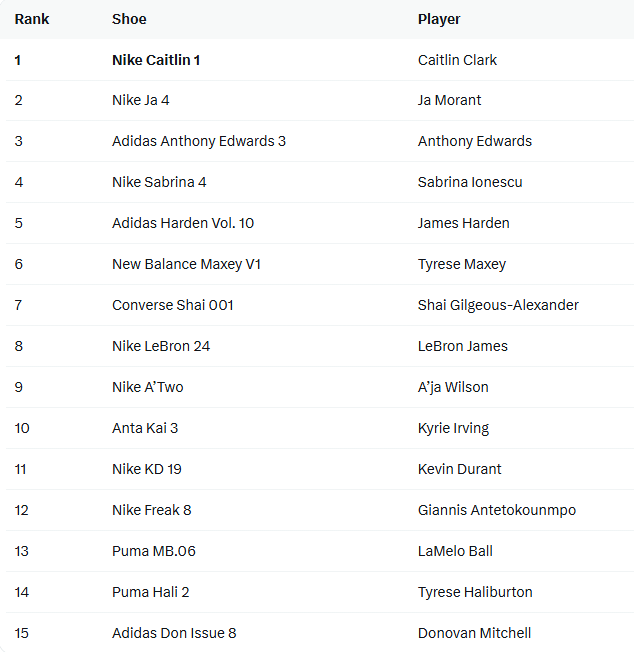
Task: Click the Anta Kai 3 shoe
Action: click(x=145, y=428)
